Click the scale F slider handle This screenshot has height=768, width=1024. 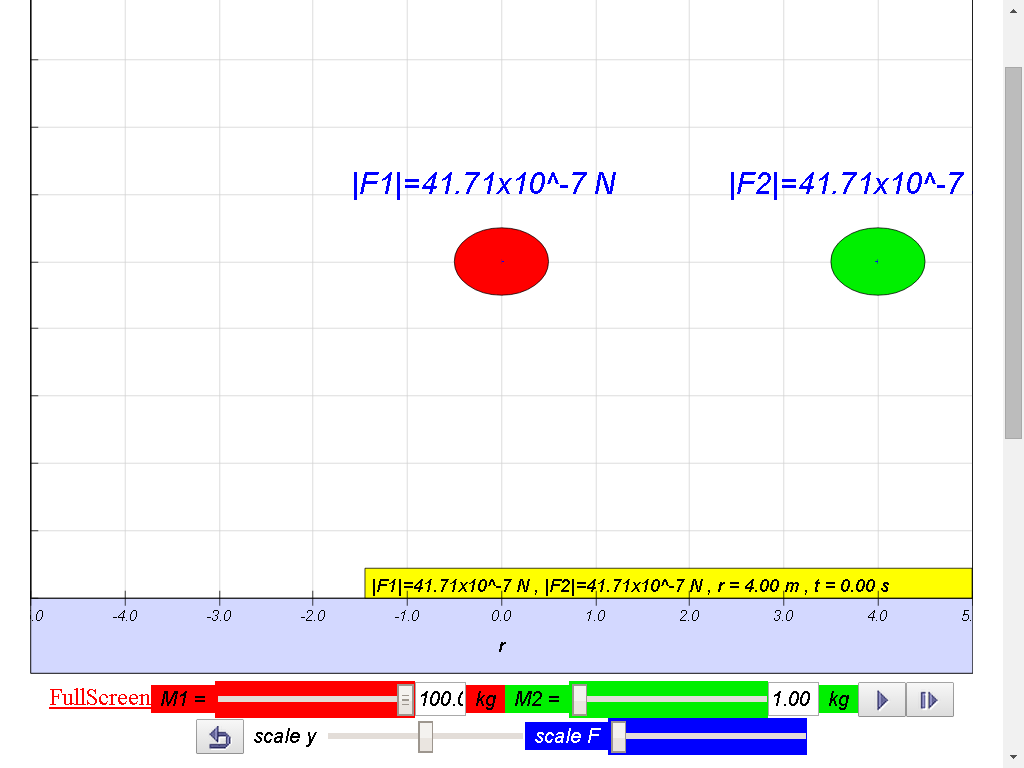click(x=618, y=737)
